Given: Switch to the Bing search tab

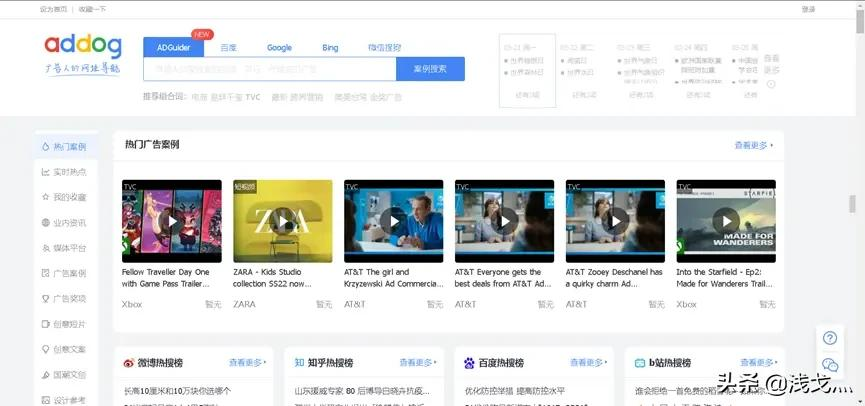Looking at the screenshot, I should click(330, 47).
